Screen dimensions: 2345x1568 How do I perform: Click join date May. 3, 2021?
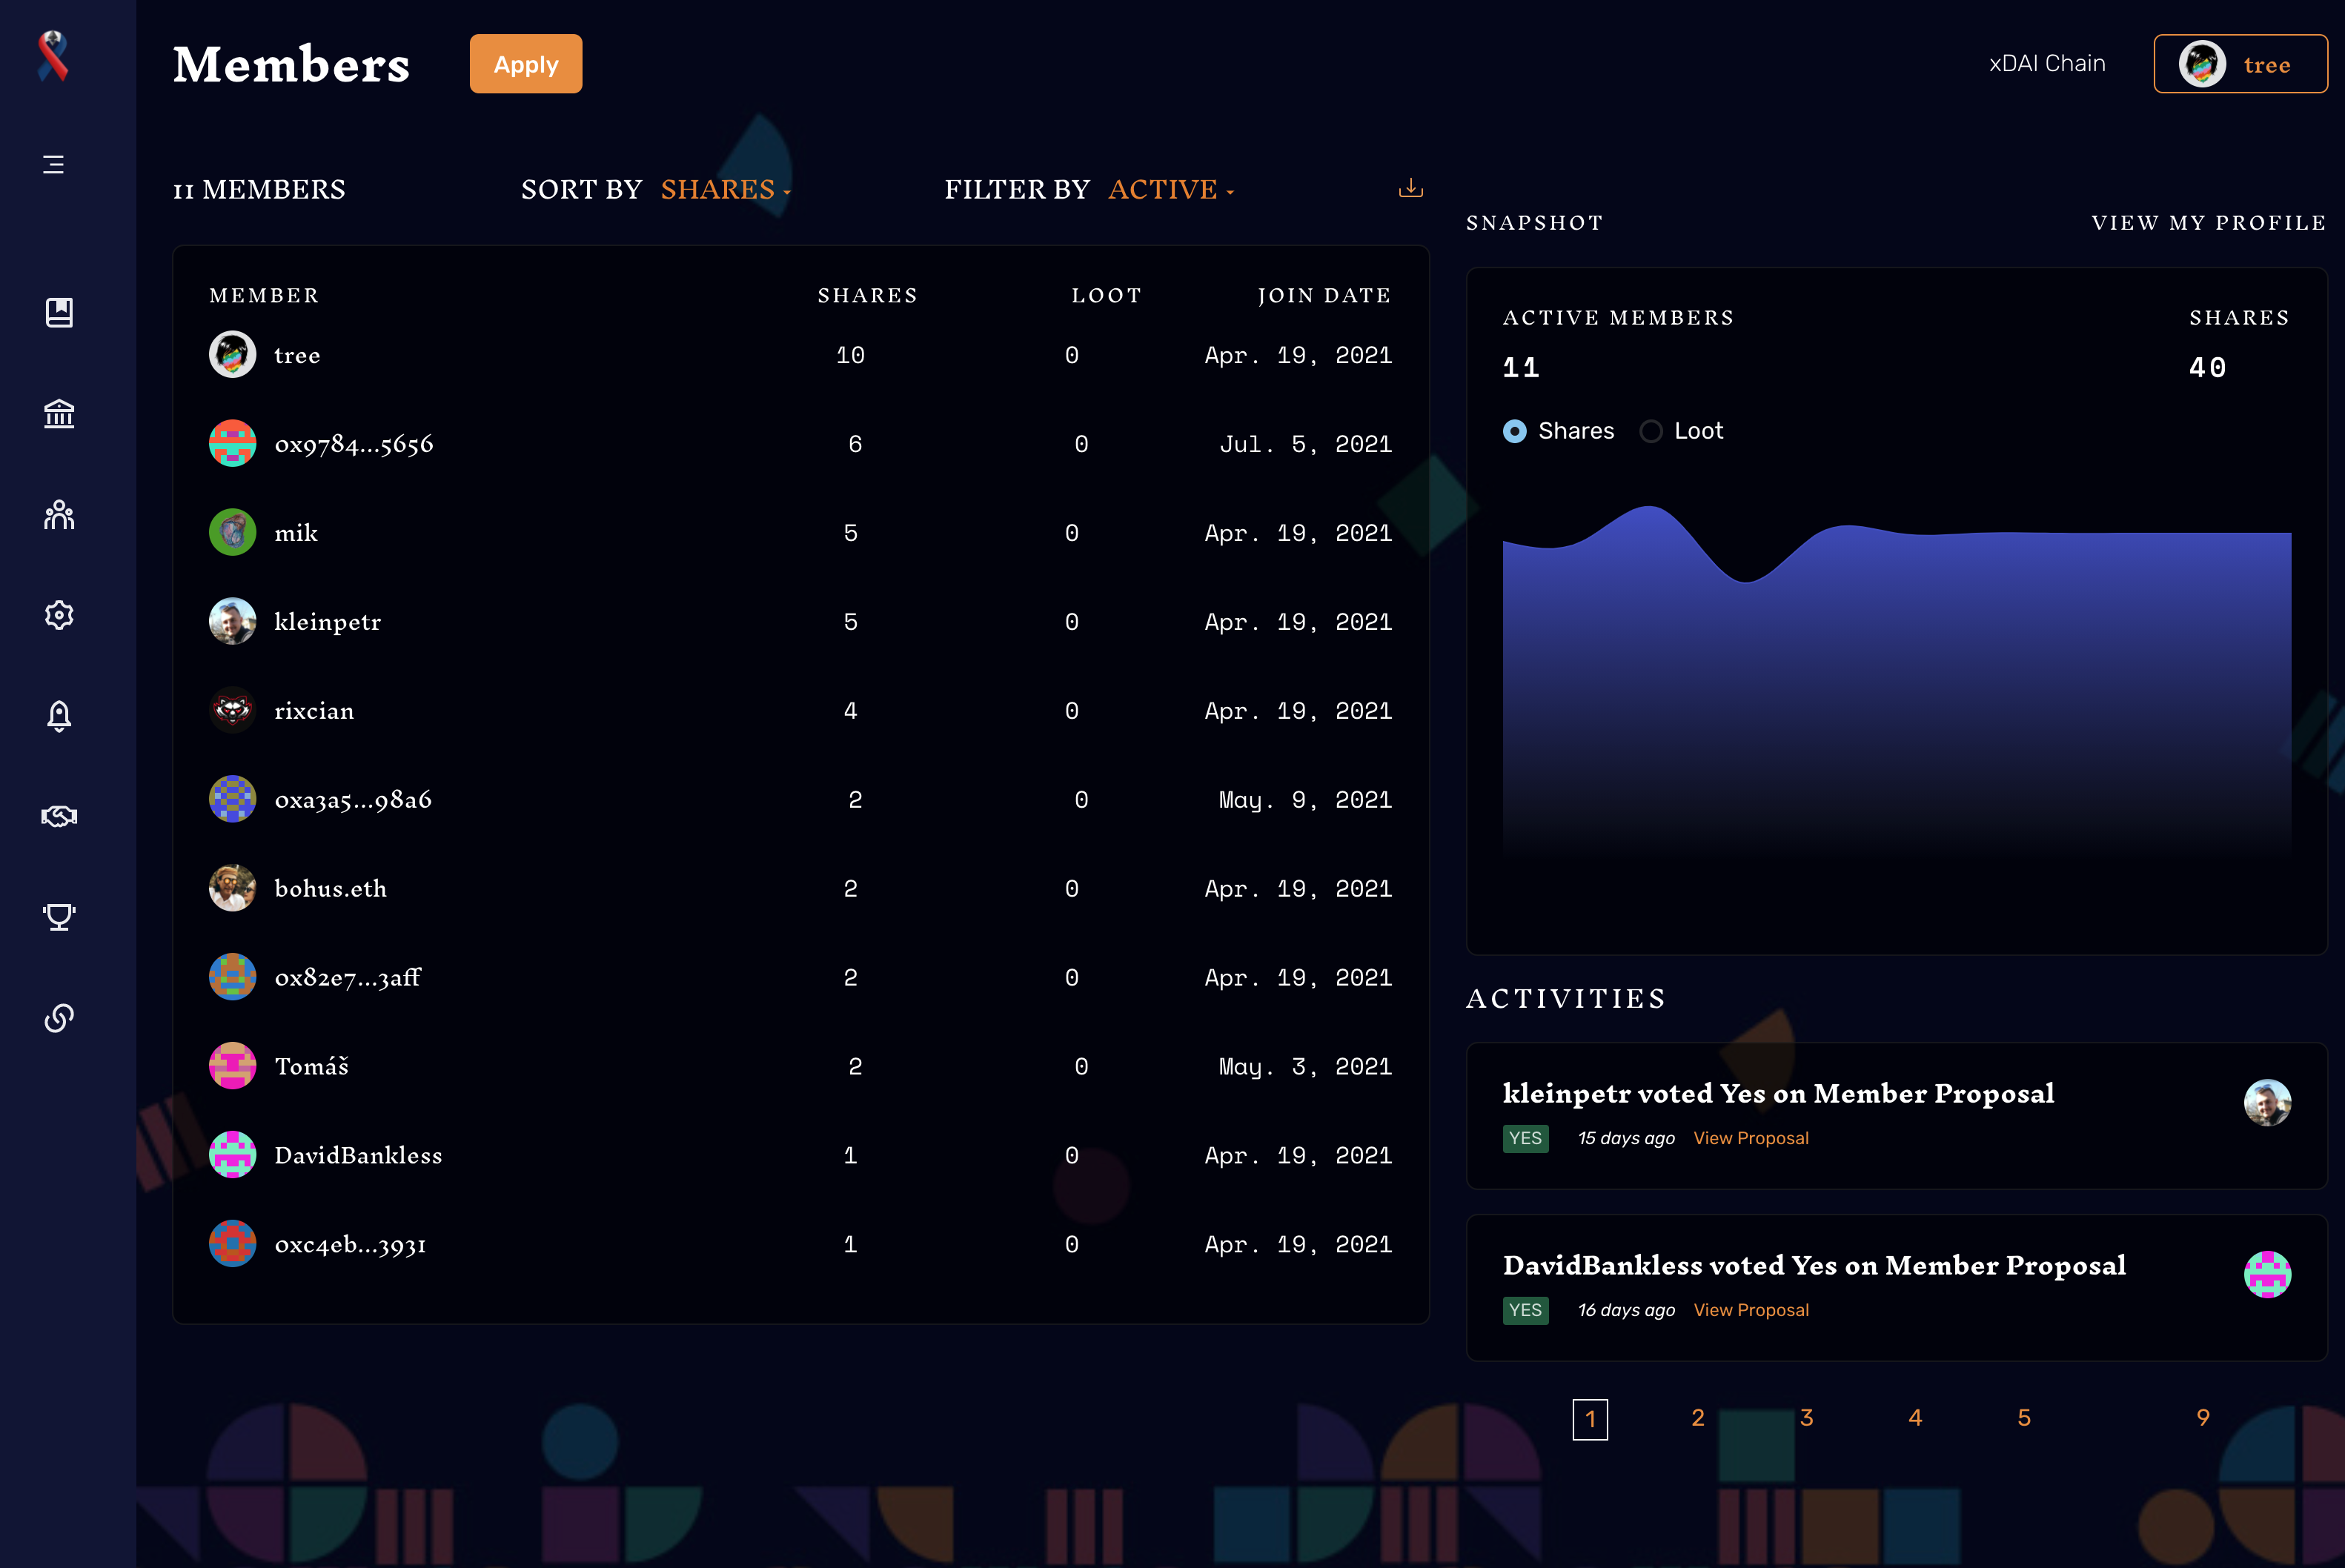point(1305,1067)
